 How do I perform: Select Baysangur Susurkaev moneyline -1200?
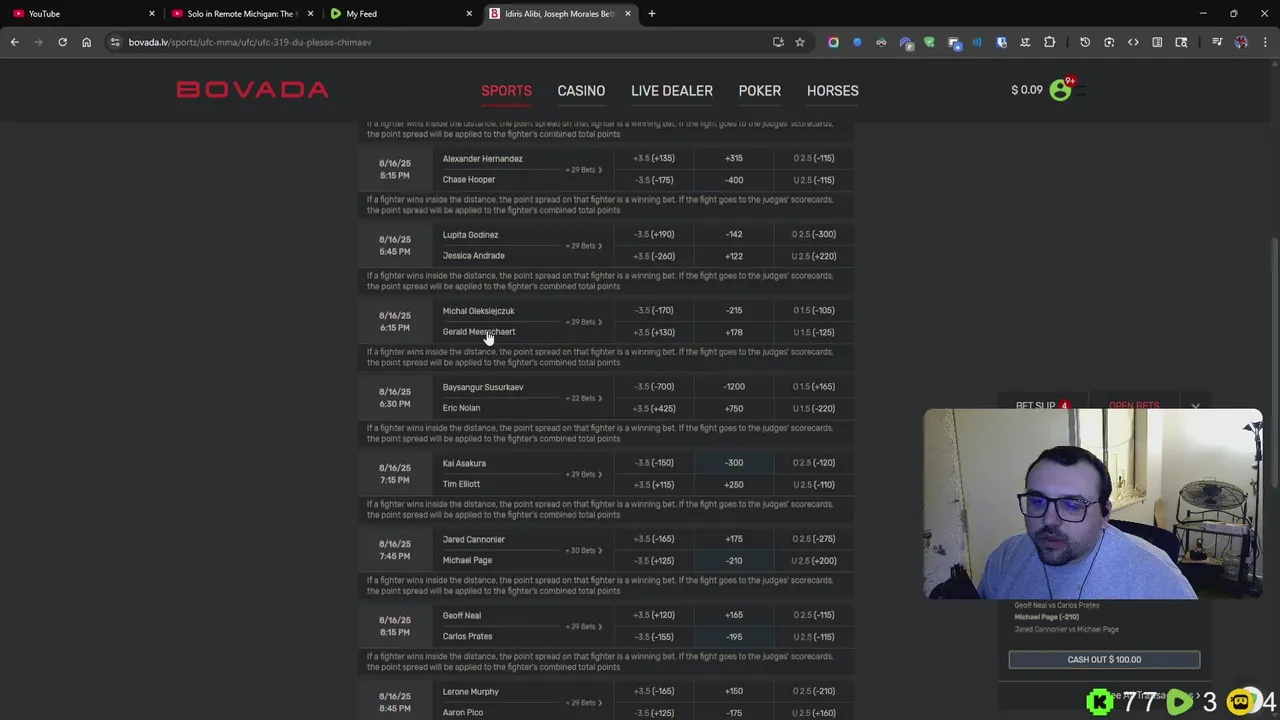734,387
